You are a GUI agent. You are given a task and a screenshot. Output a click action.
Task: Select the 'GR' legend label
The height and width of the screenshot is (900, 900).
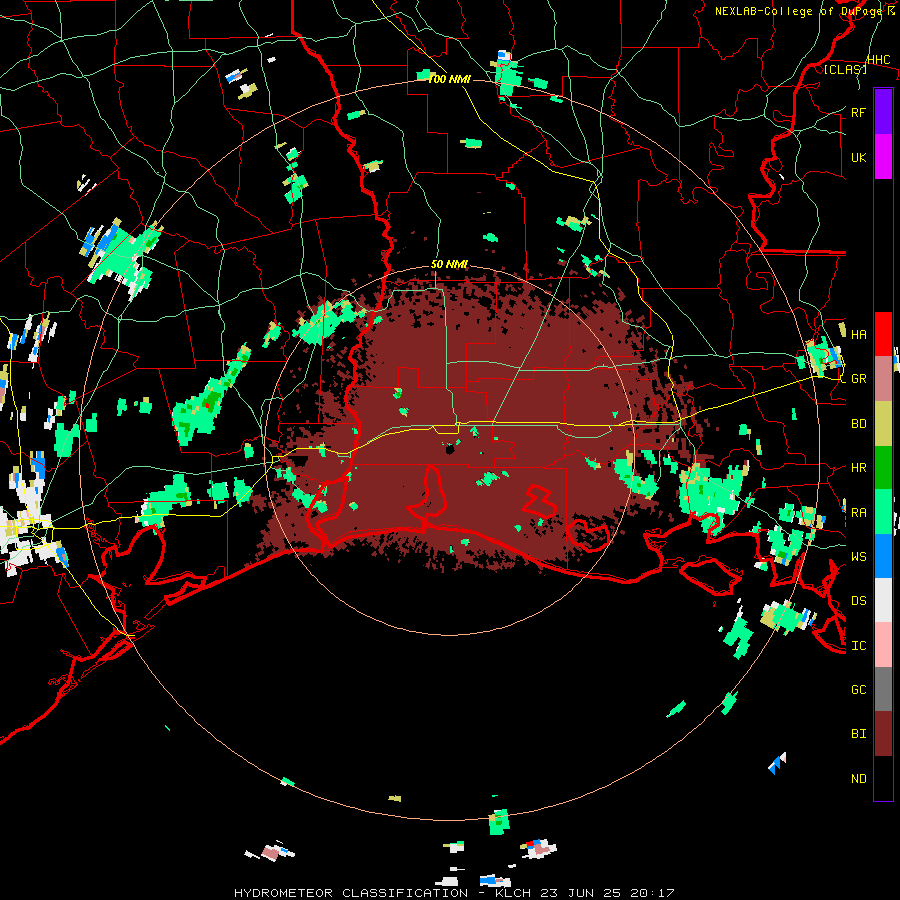[858, 379]
